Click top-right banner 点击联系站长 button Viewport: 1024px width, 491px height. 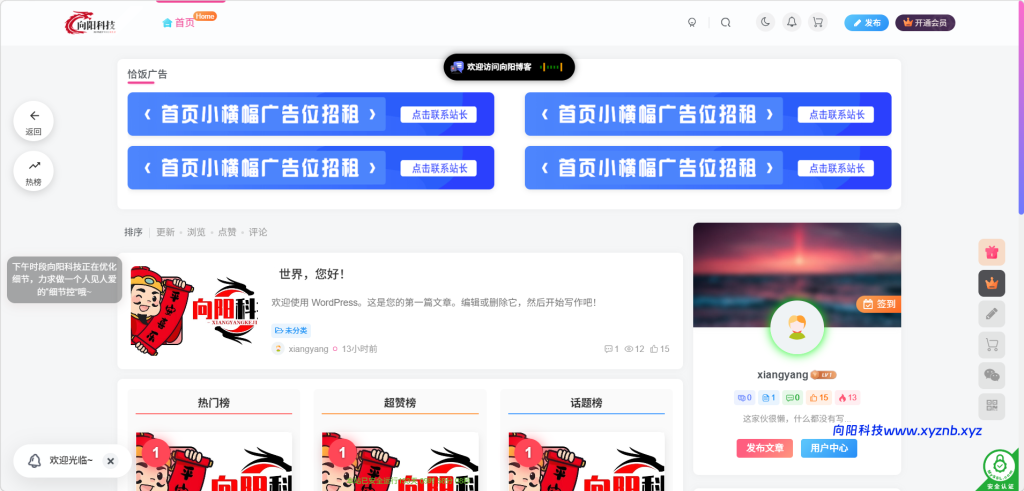tap(836, 115)
